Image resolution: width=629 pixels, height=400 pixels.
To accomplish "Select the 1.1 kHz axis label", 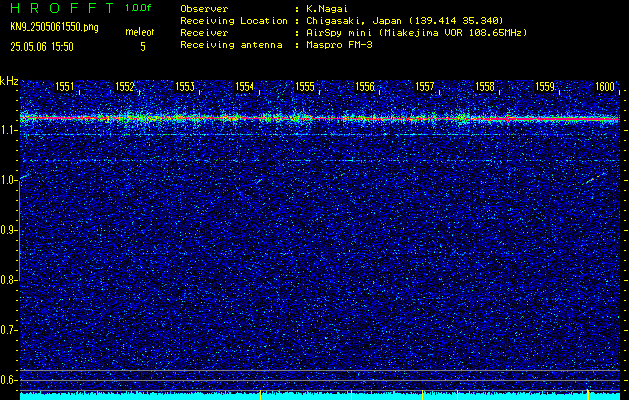I will pyautogui.click(x=7, y=131).
